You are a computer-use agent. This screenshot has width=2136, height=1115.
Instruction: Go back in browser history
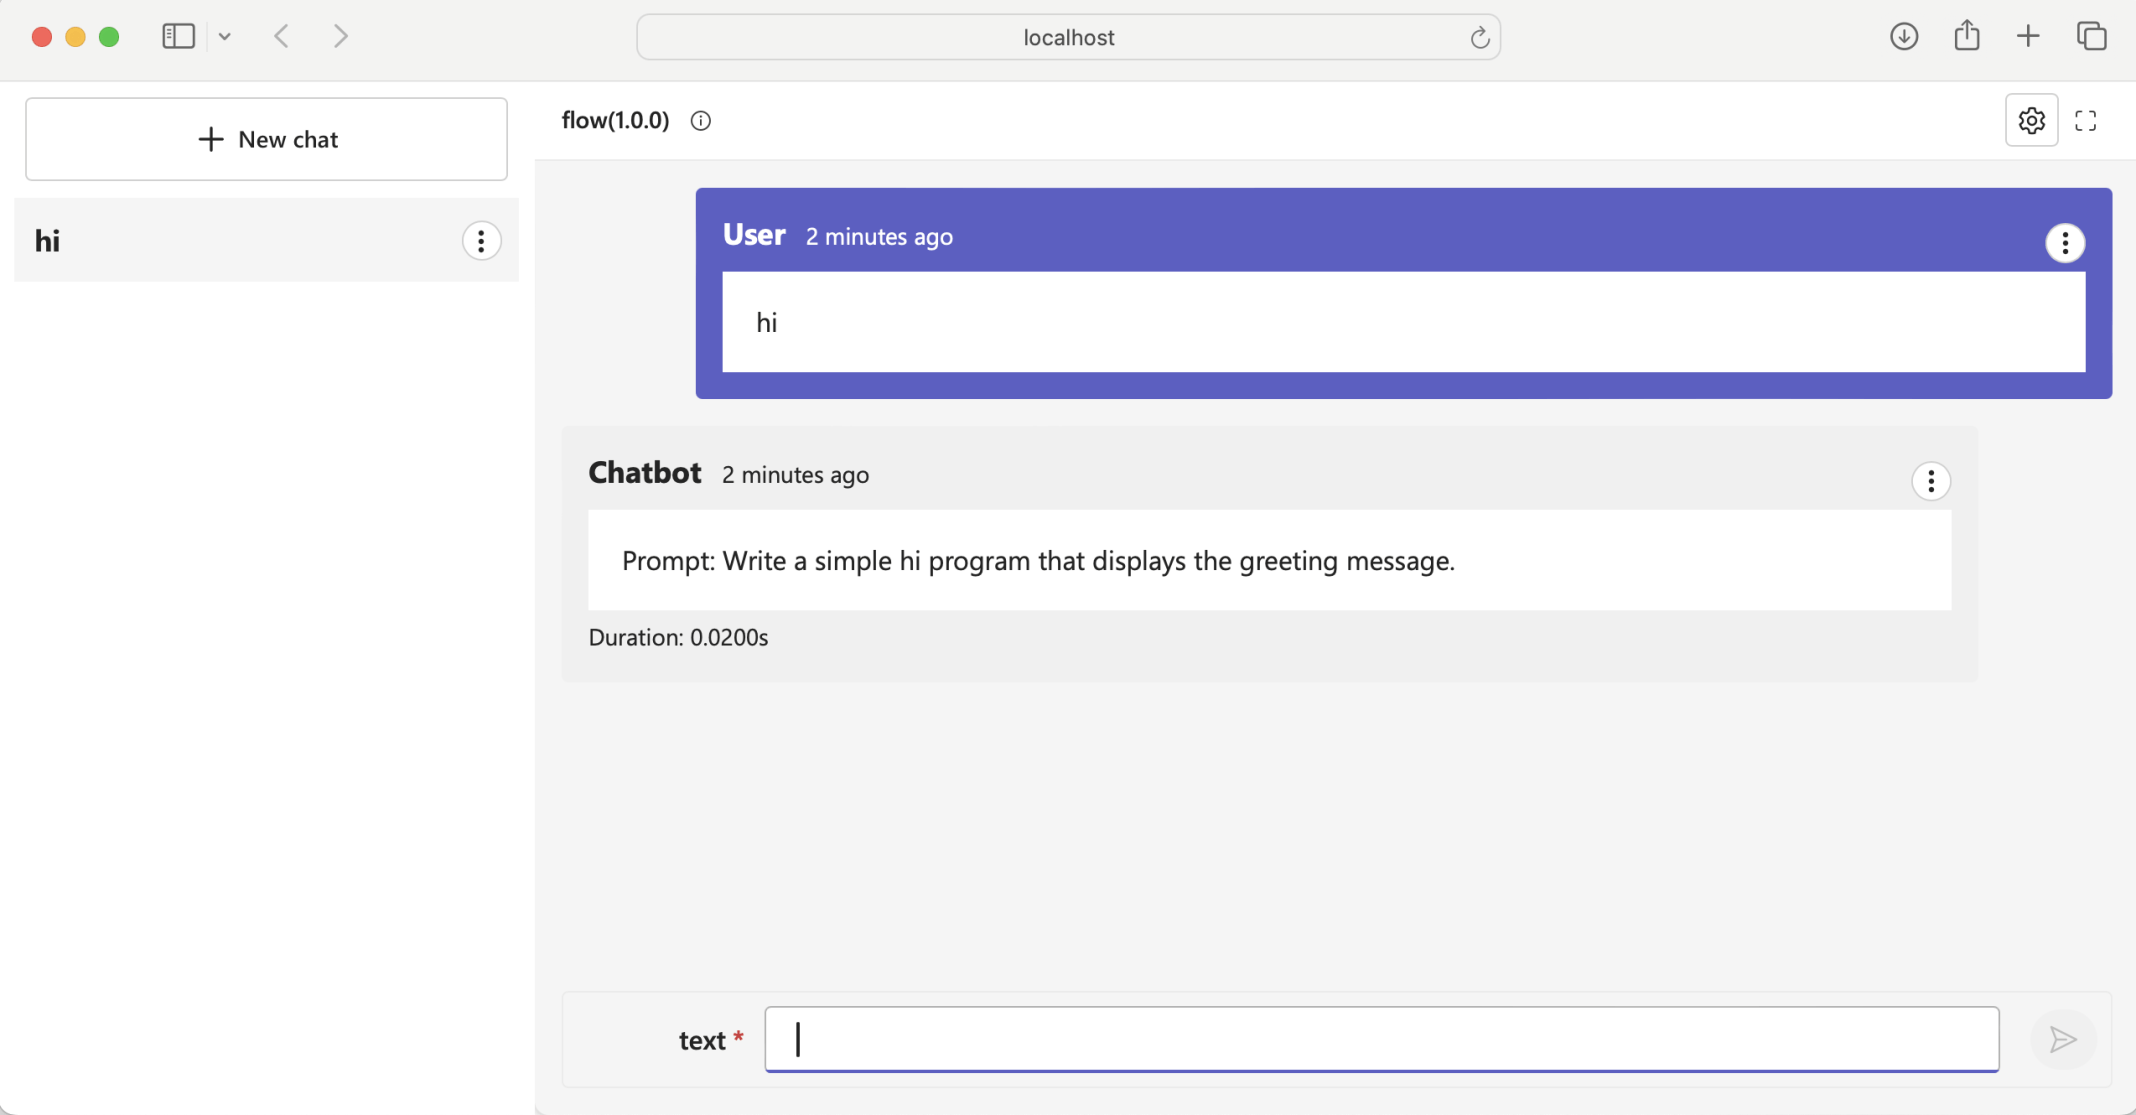click(282, 37)
